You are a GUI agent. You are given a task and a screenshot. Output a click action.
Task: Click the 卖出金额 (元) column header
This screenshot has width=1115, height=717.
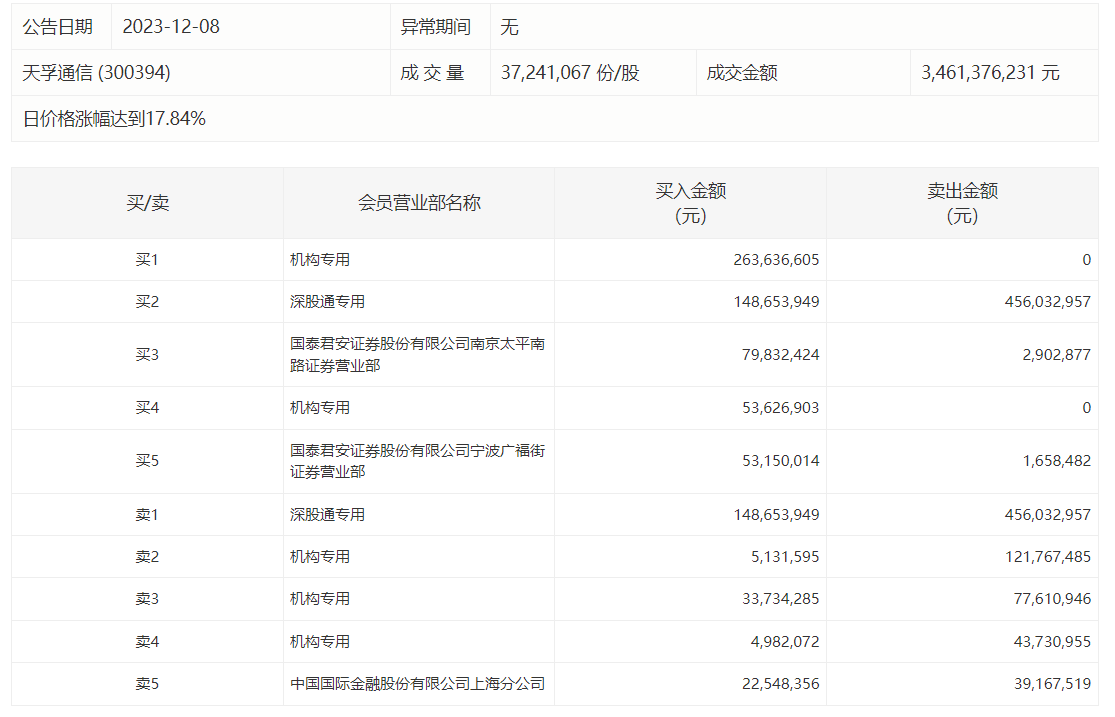(962, 203)
